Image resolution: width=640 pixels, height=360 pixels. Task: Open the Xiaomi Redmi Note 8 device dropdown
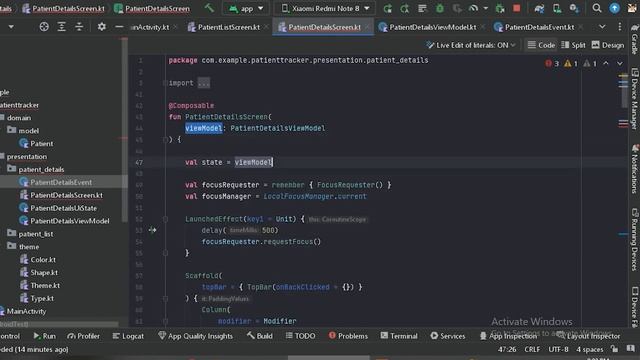(x=325, y=8)
